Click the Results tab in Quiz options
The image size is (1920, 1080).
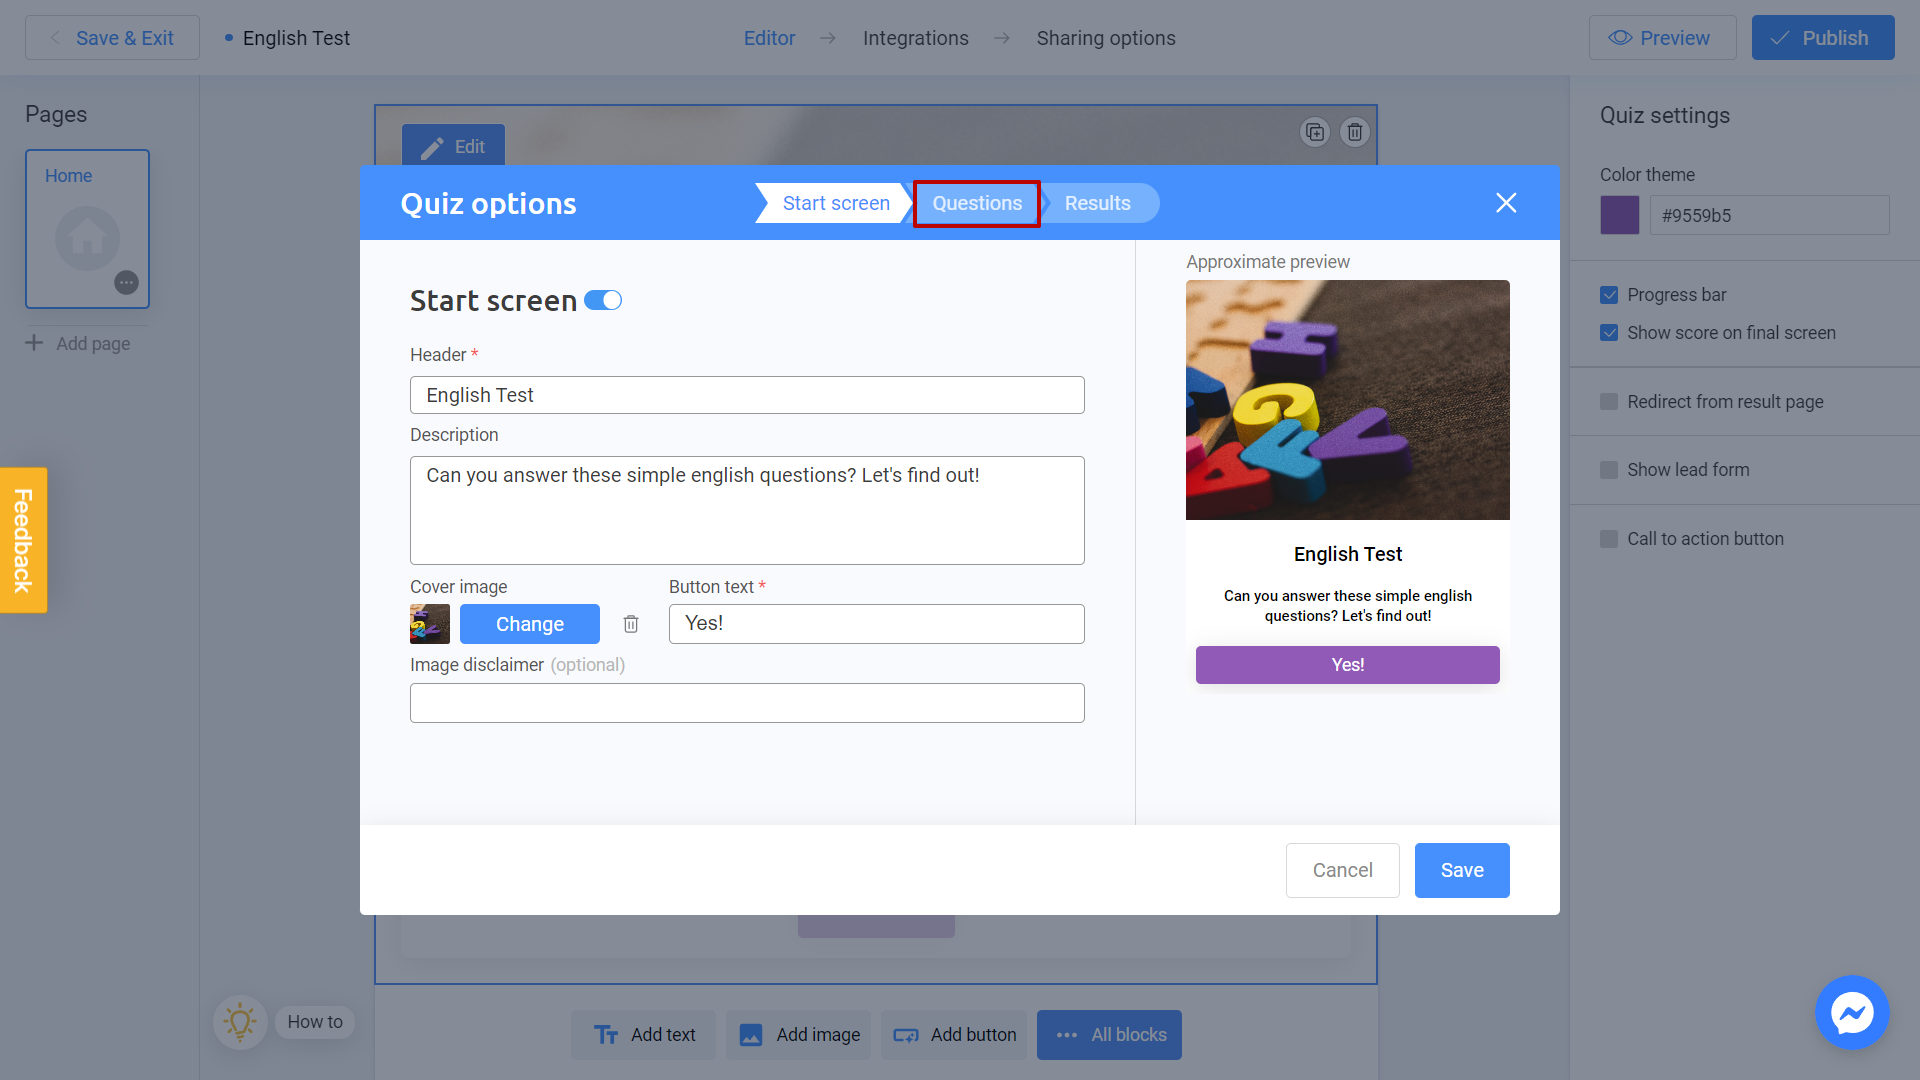(x=1097, y=203)
